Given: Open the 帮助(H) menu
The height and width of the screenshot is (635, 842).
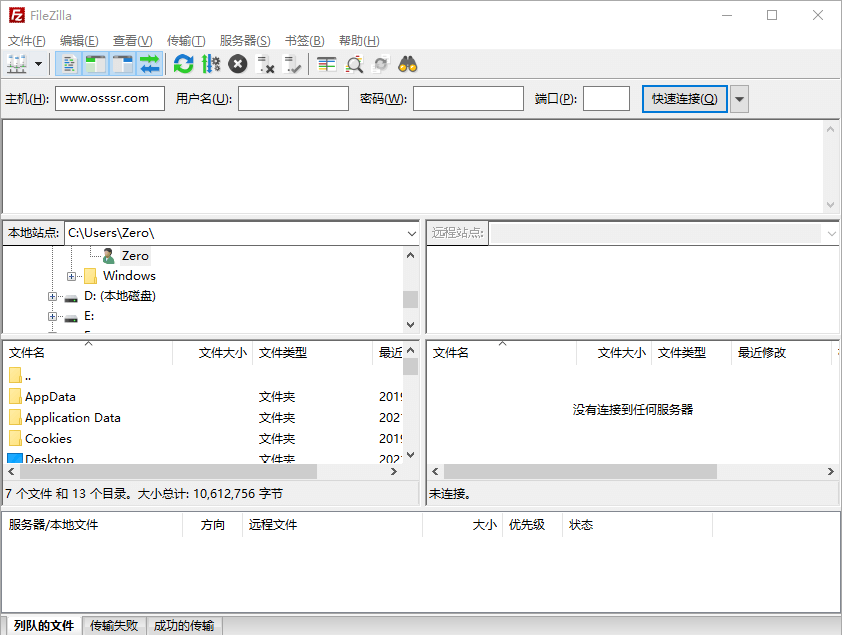Looking at the screenshot, I should pyautogui.click(x=359, y=41).
